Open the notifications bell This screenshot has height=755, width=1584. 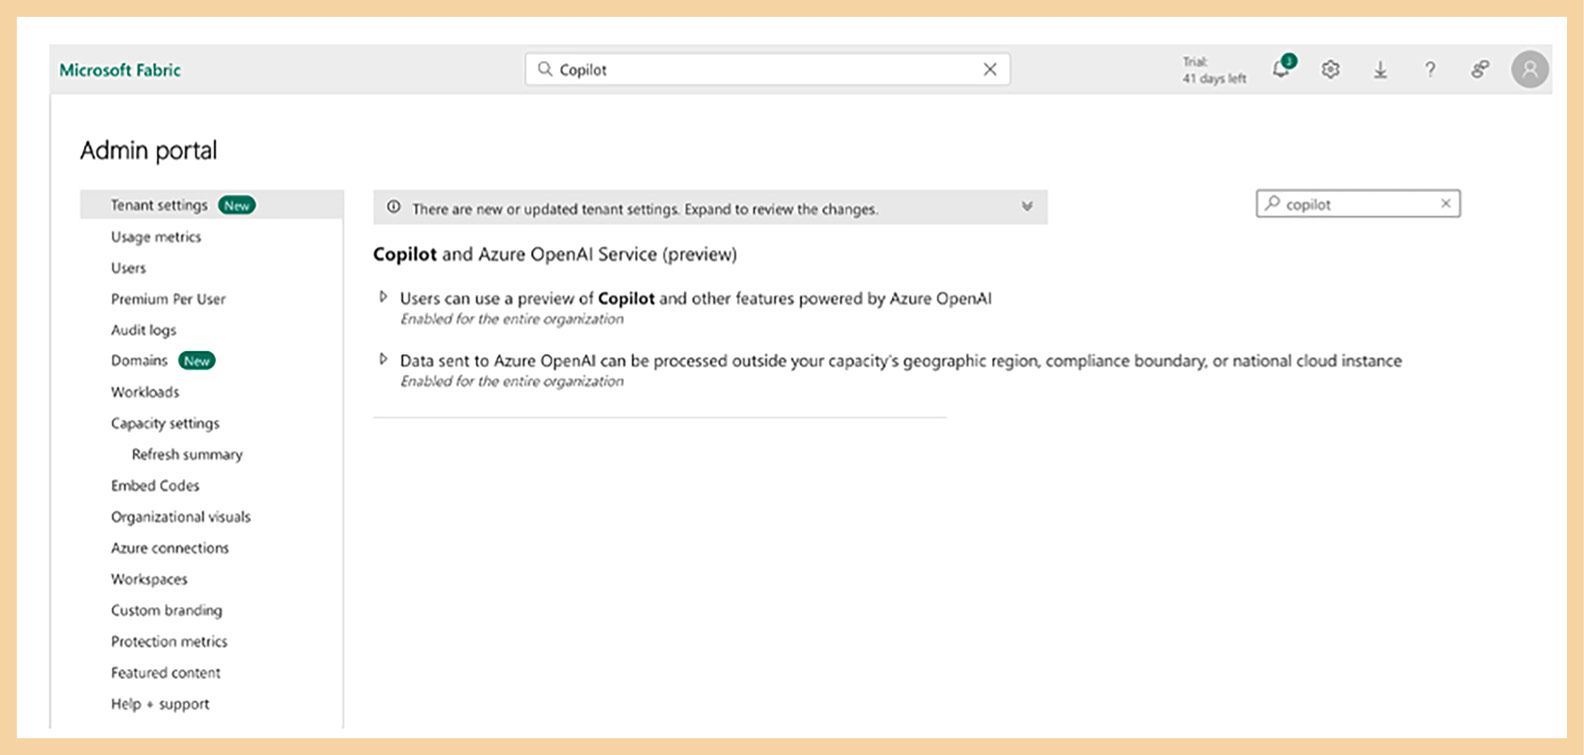(1281, 68)
